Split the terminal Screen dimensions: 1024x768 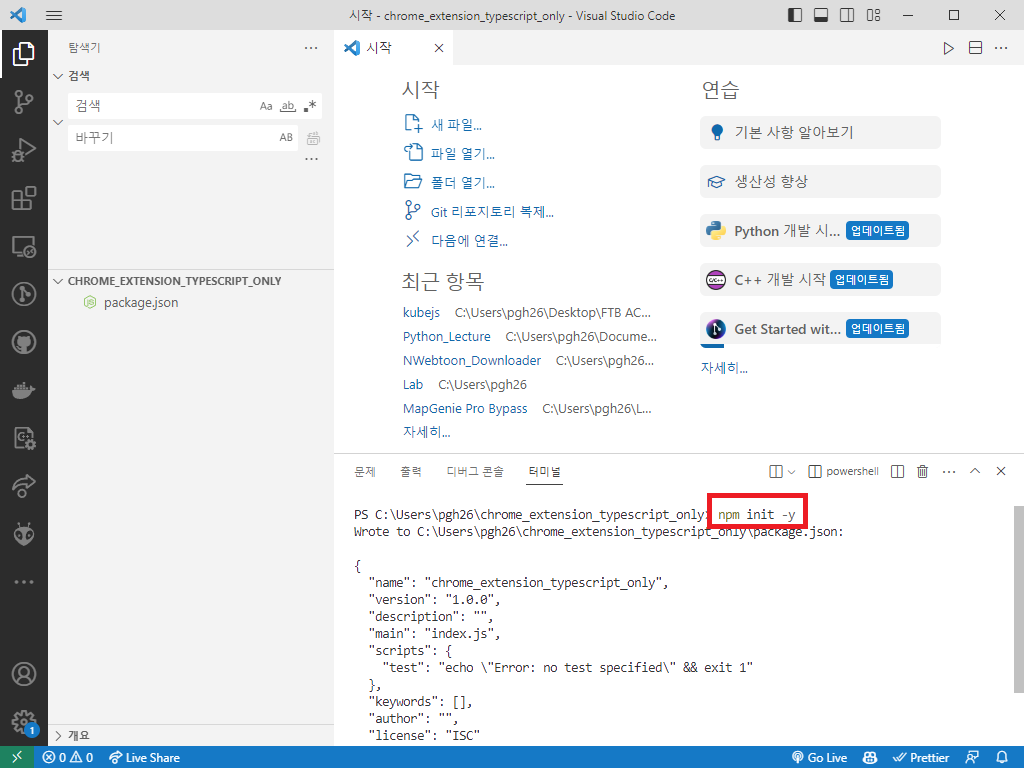897,472
